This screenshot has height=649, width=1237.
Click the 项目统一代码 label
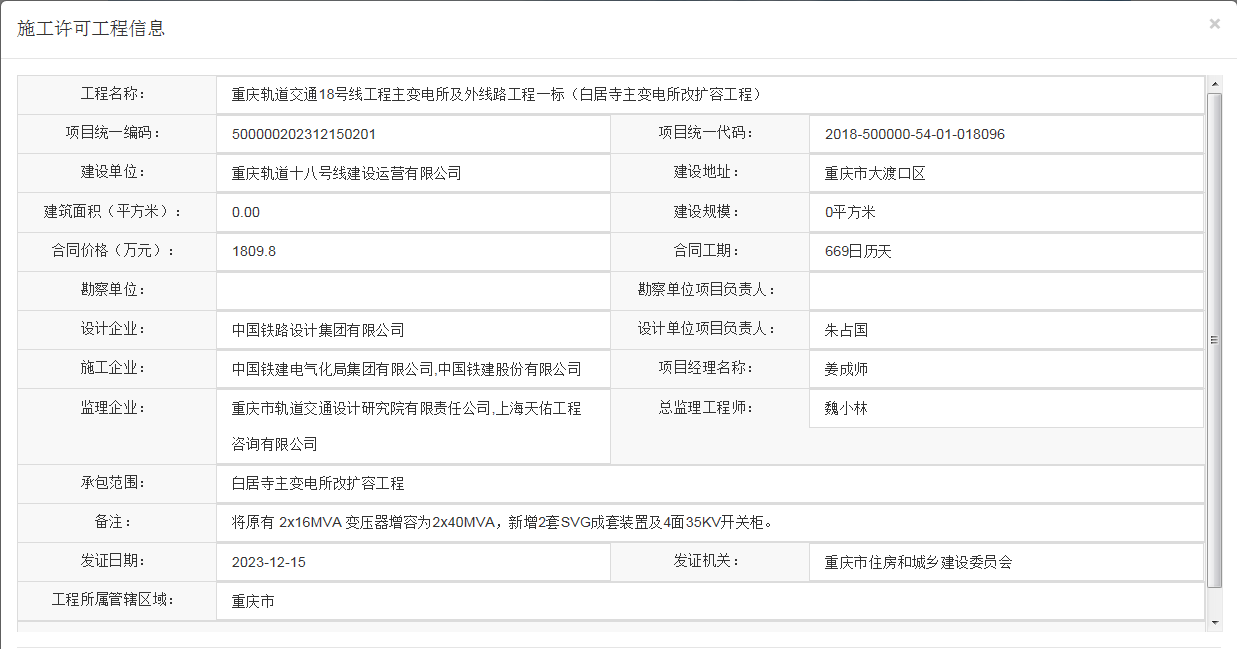pos(707,132)
